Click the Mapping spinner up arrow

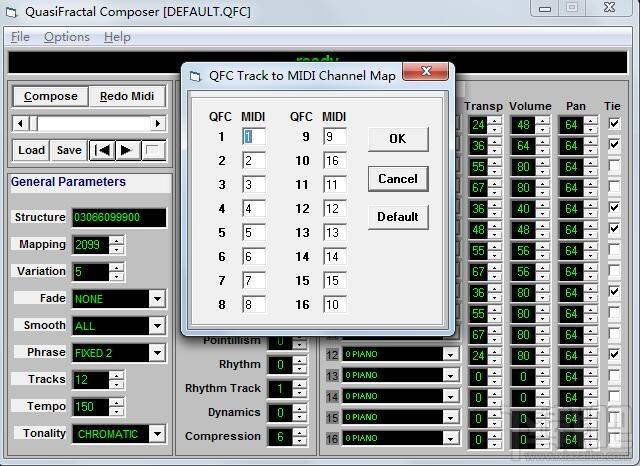(x=117, y=240)
